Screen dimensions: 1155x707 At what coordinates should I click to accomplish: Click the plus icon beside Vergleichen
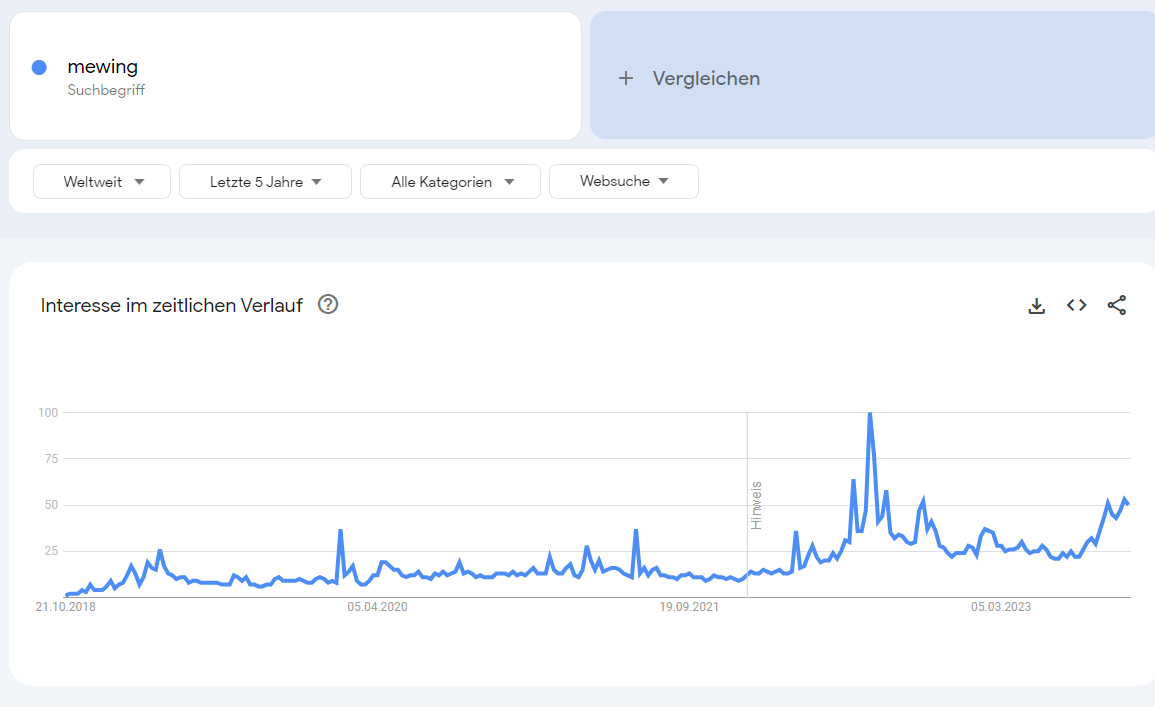625,78
